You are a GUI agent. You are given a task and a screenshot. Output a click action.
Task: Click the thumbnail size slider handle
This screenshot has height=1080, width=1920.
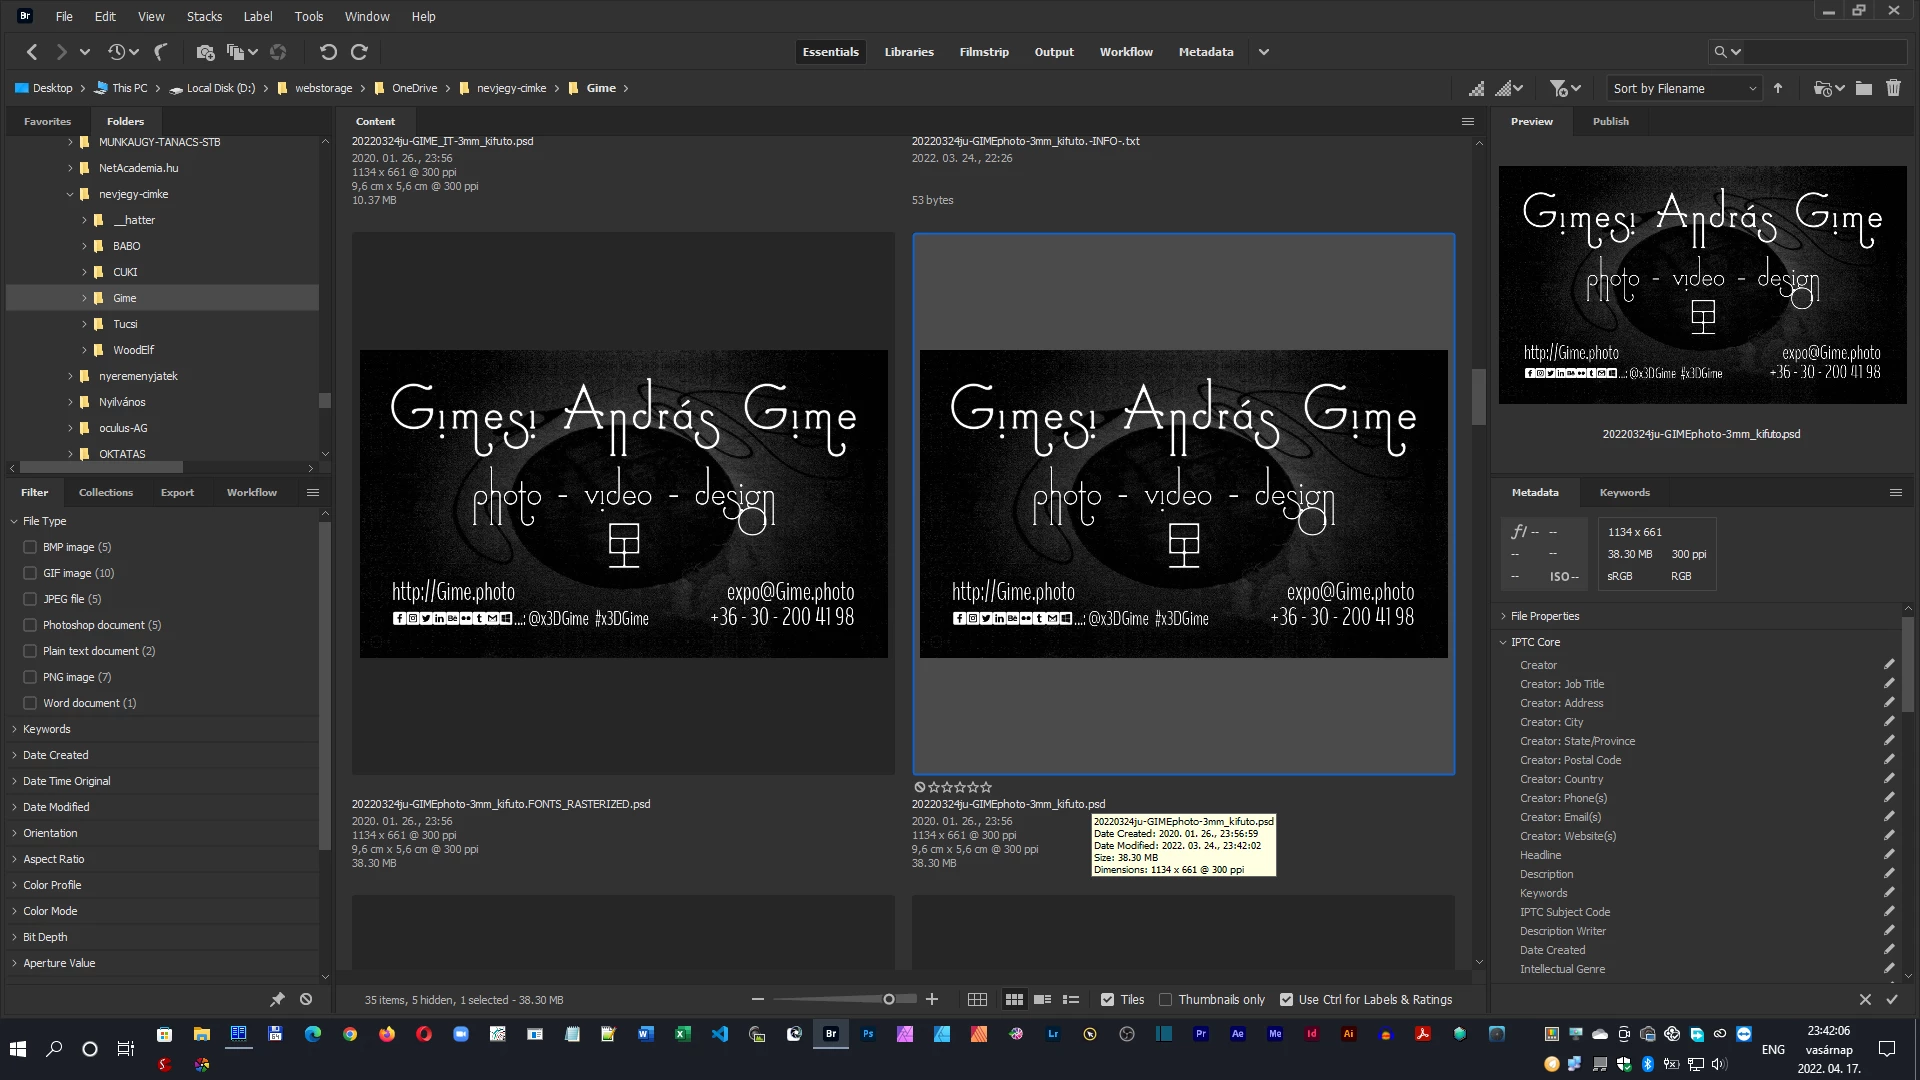pos(888,999)
